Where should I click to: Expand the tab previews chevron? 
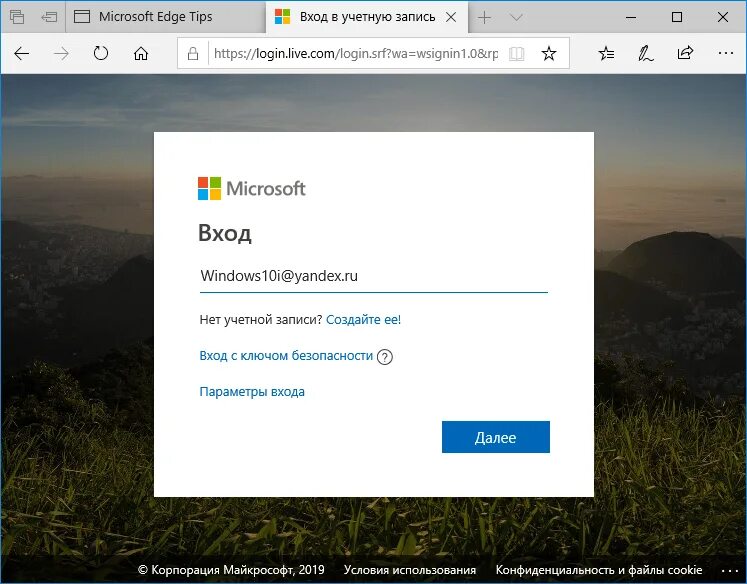(x=516, y=18)
